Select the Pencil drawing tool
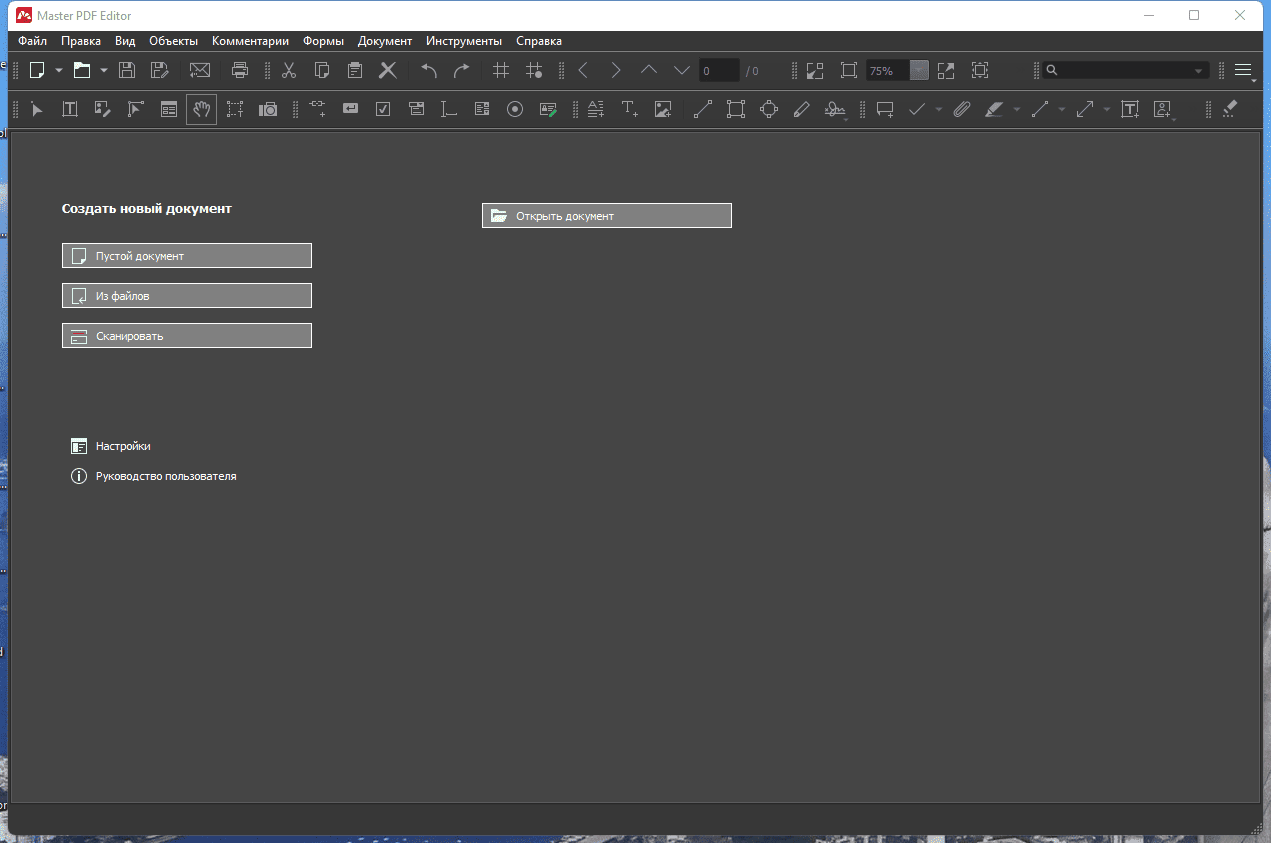The image size is (1271, 843). (801, 109)
